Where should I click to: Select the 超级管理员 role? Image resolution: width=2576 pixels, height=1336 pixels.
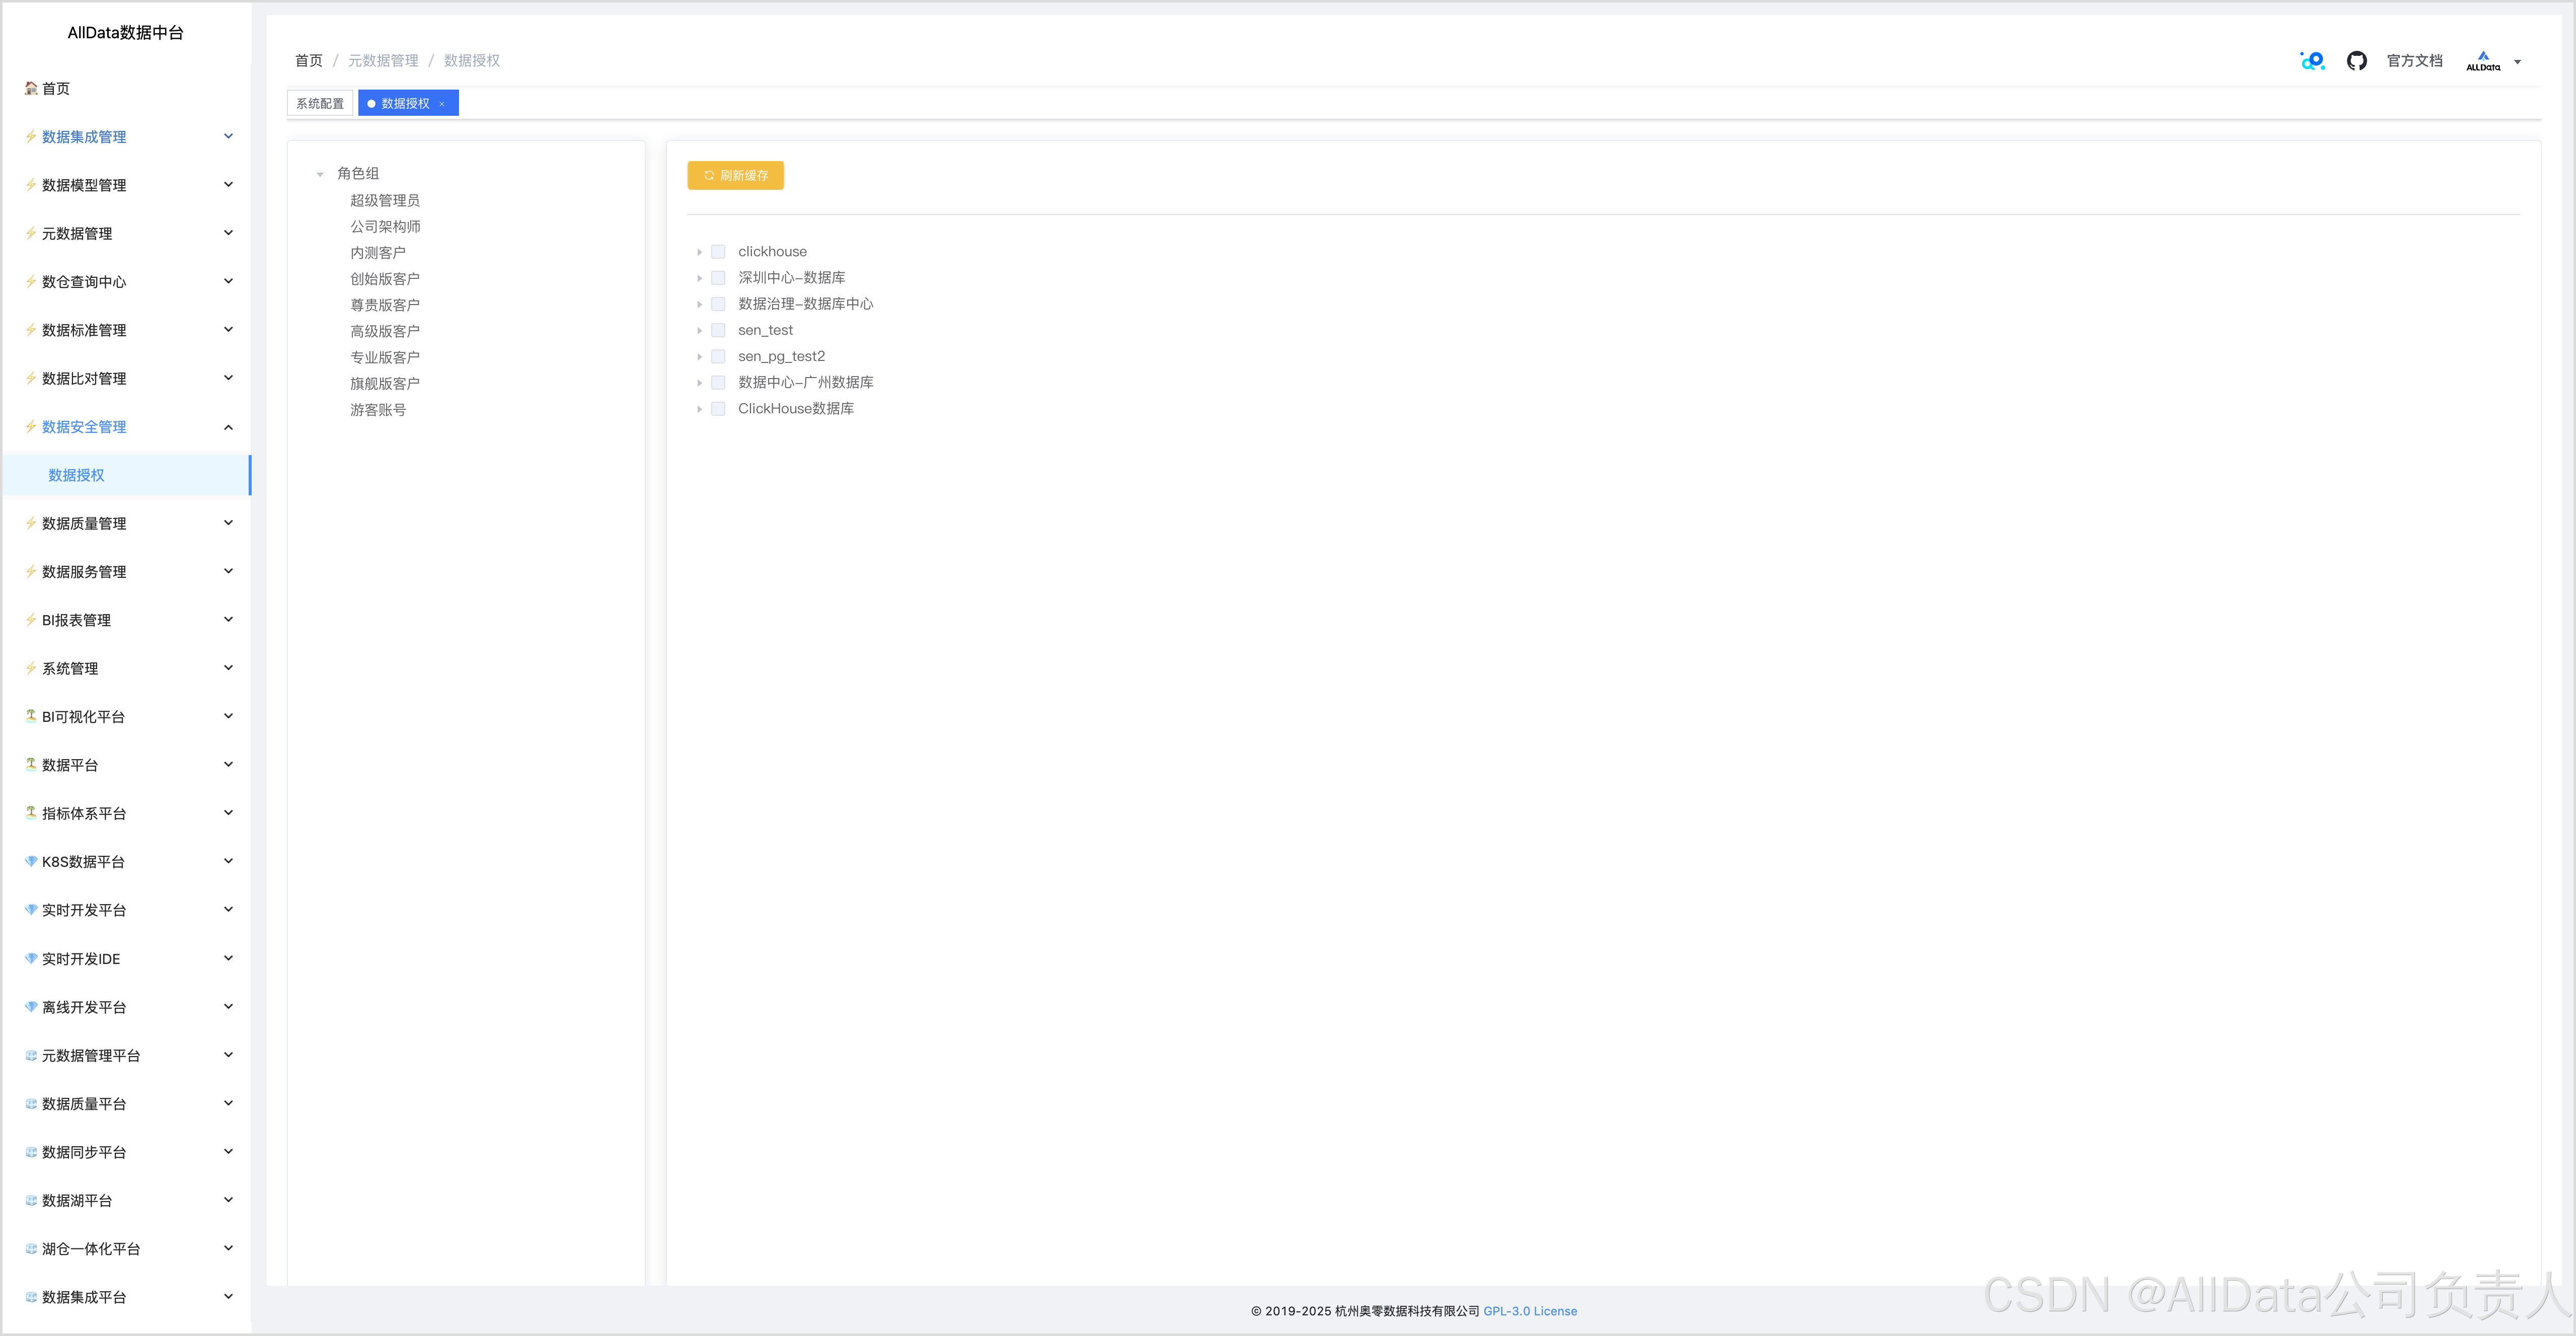384,201
